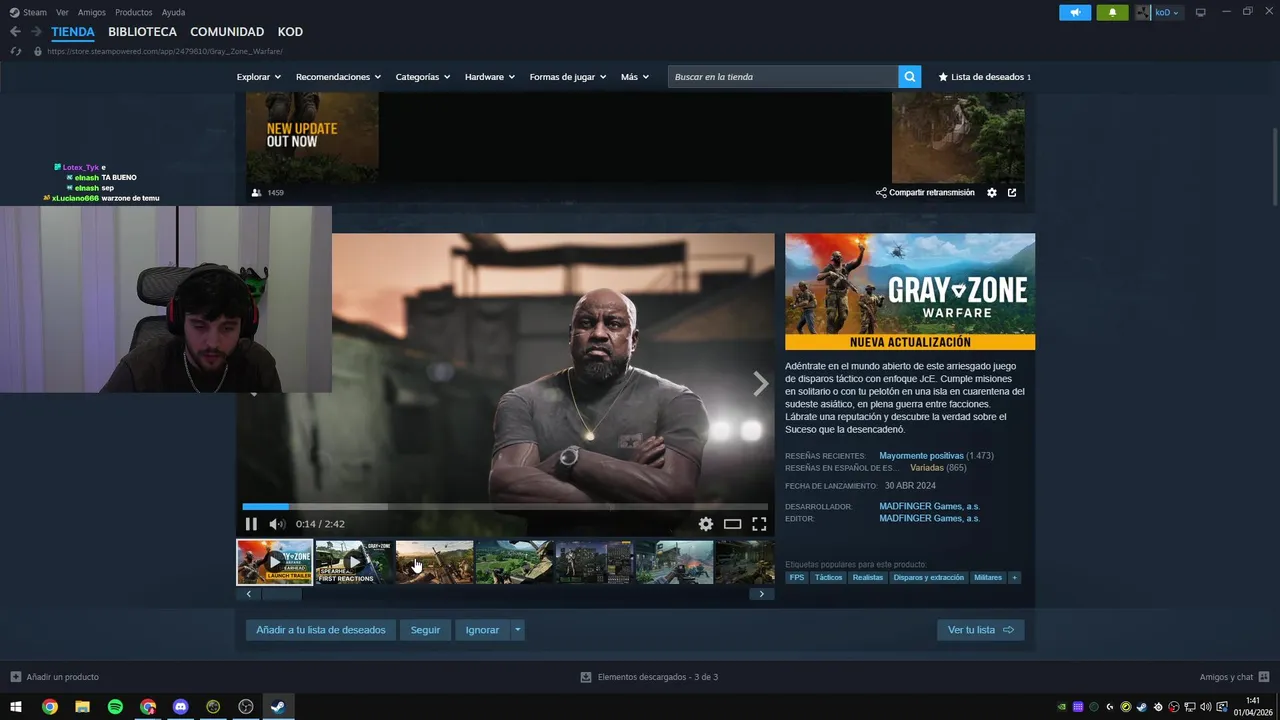Image resolution: width=1280 pixels, height=720 pixels.
Task: Expand the Hardware dropdown
Action: tap(490, 77)
